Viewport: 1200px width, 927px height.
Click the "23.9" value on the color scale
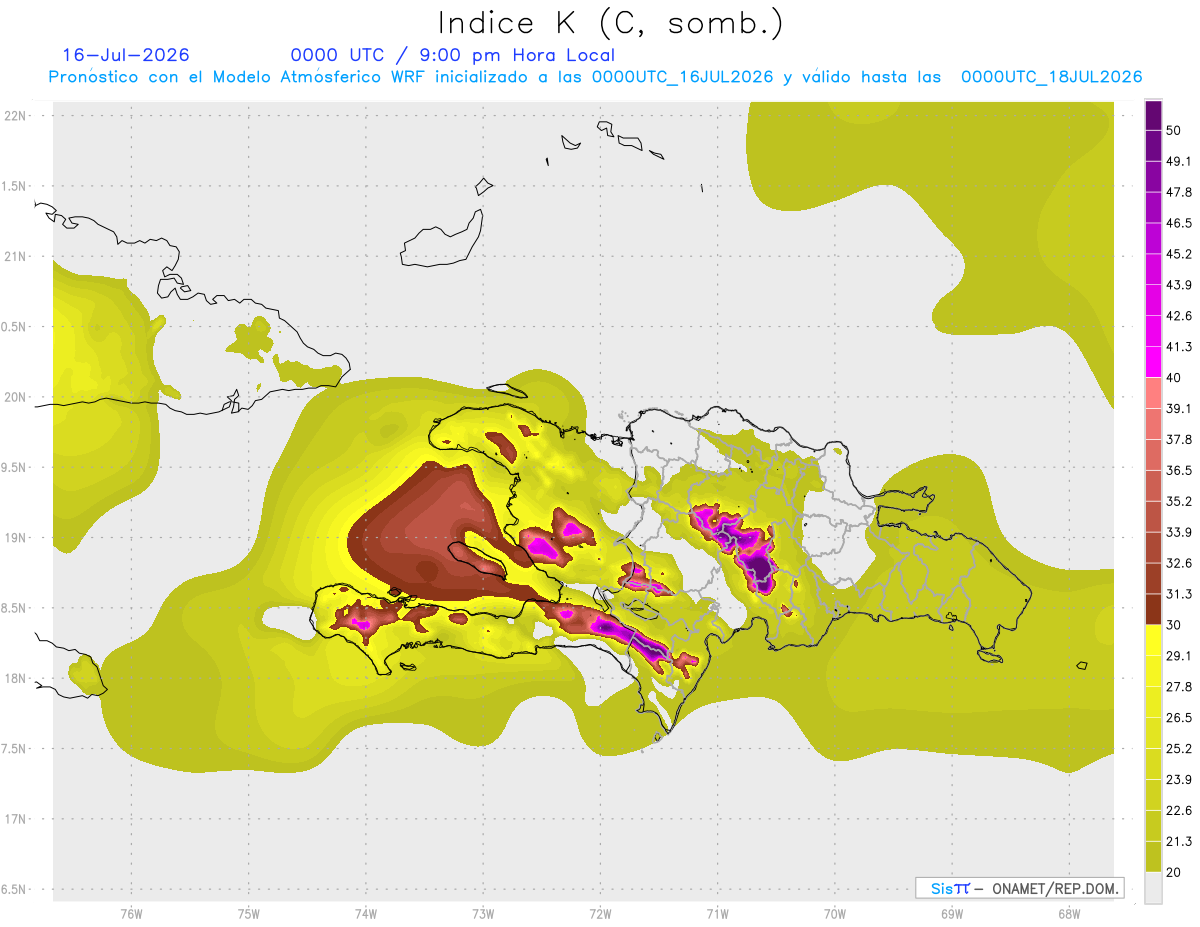click(1179, 779)
